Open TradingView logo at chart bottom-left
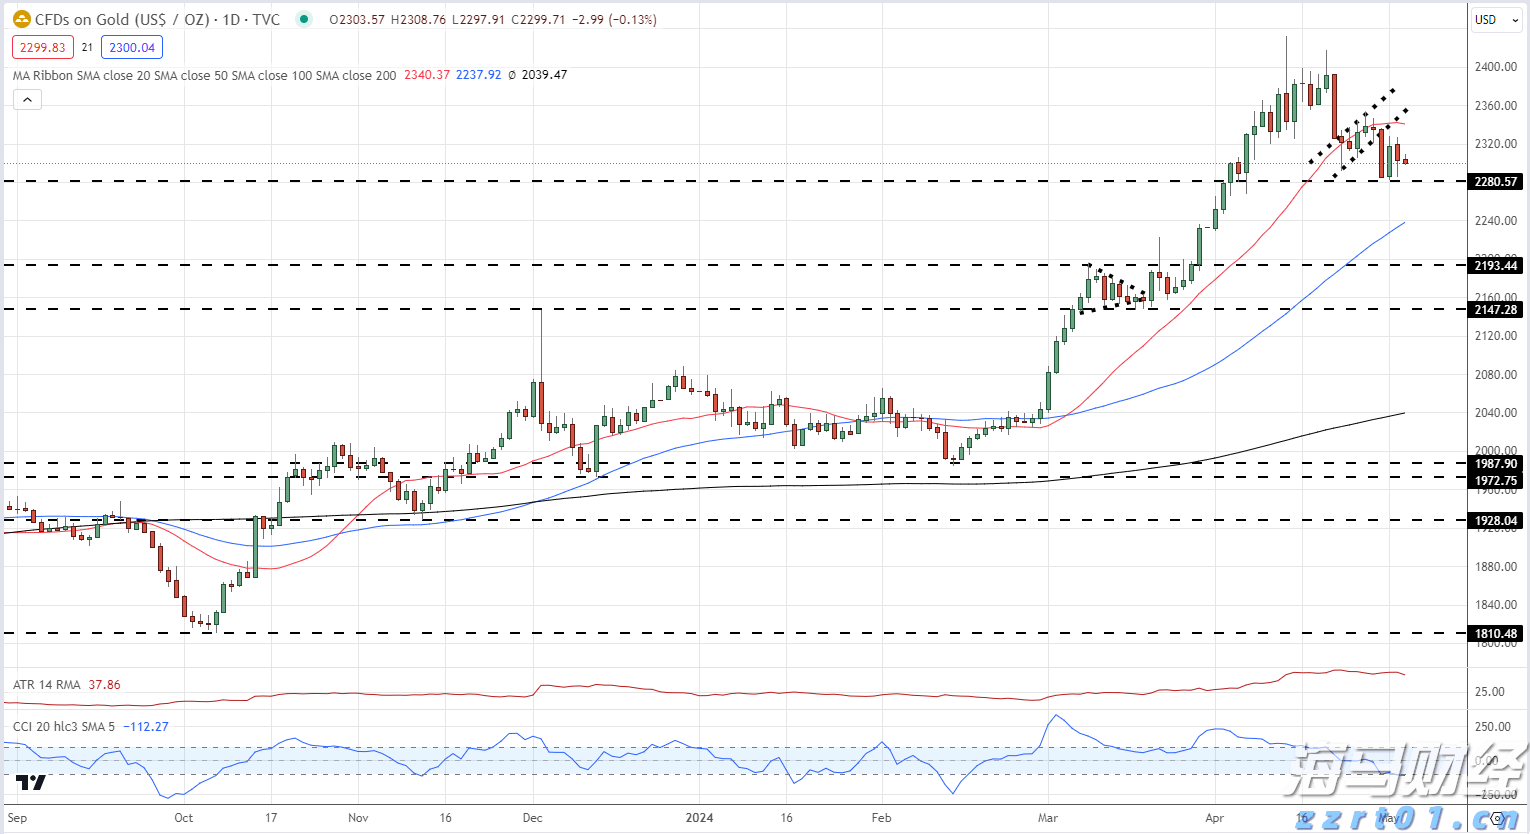This screenshot has height=834, width=1530. [x=31, y=782]
